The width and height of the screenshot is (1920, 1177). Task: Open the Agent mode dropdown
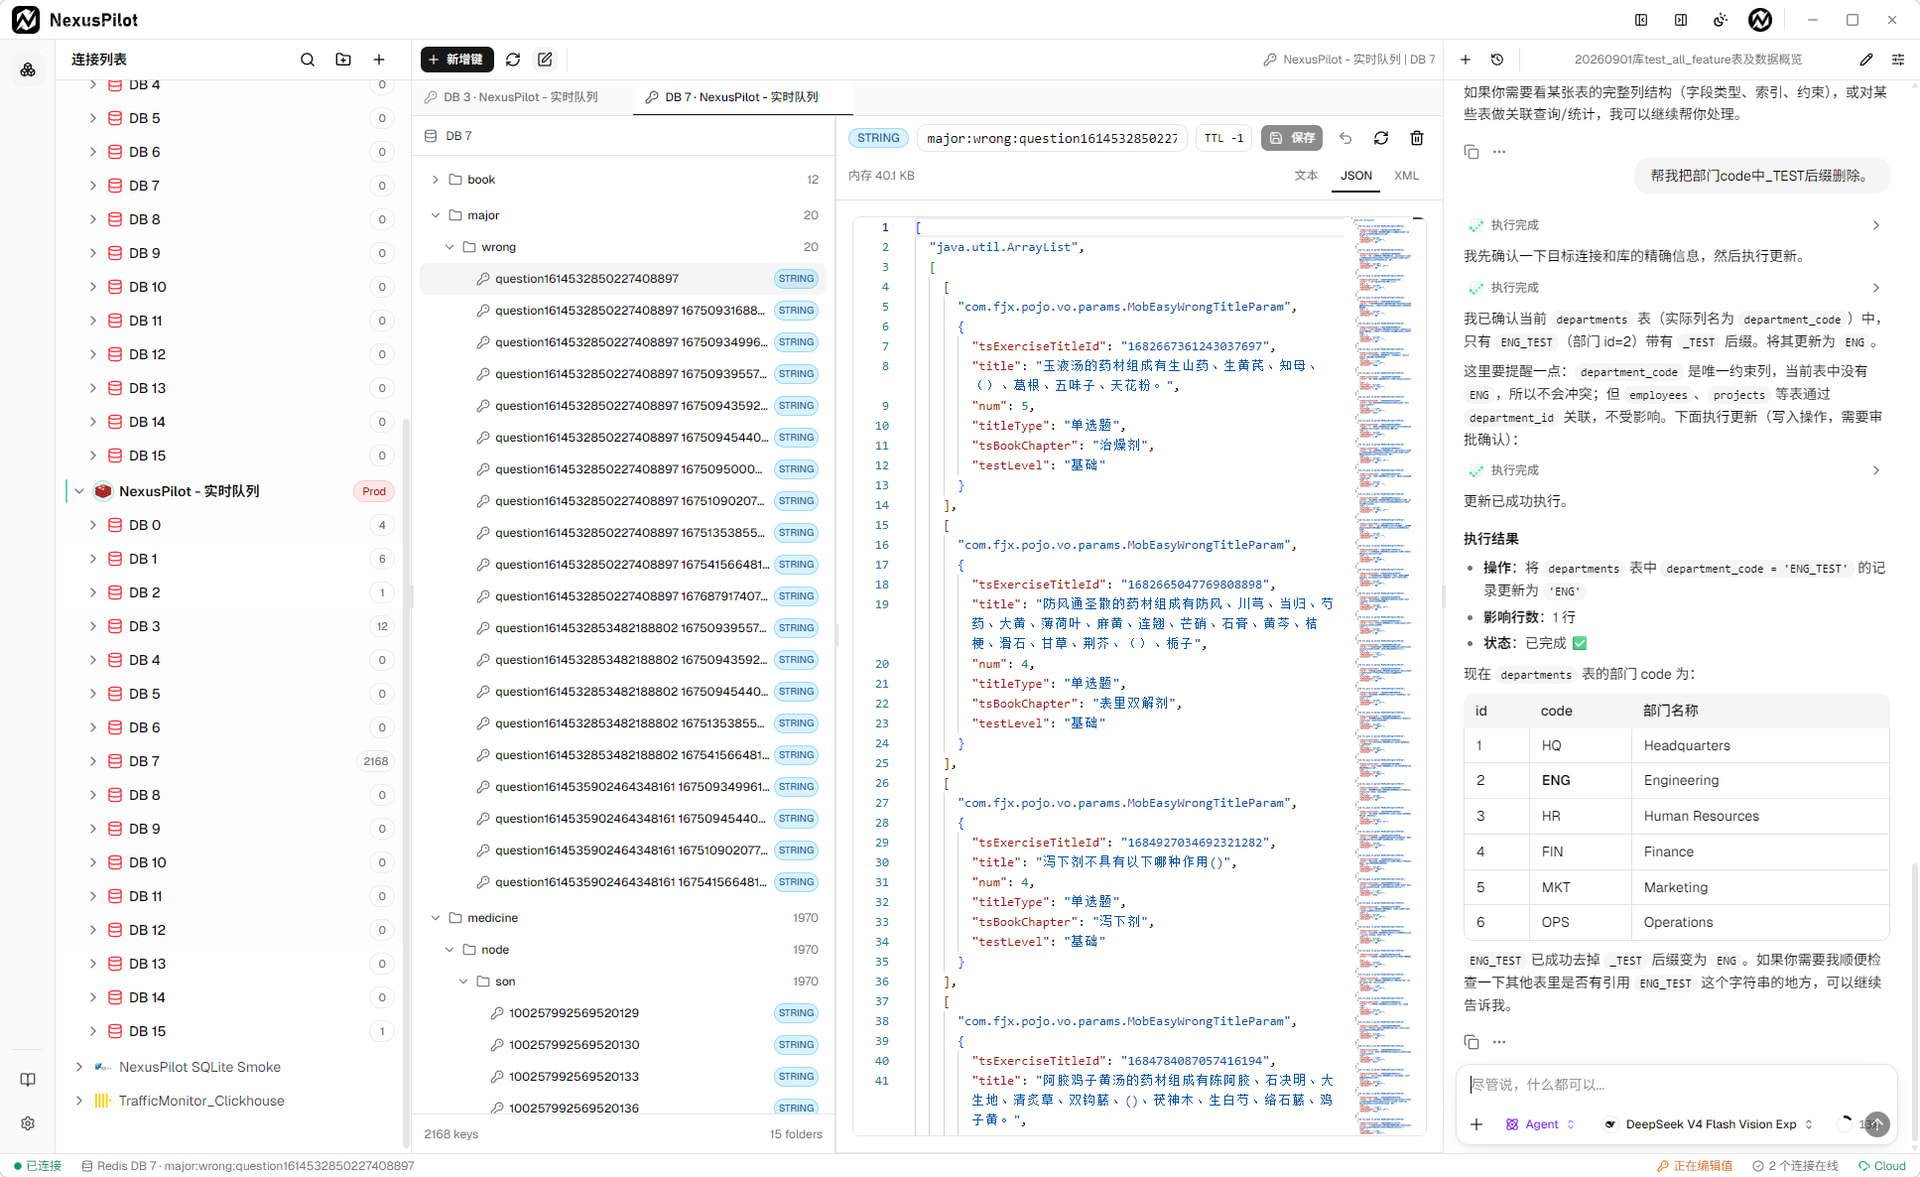tap(1541, 1124)
